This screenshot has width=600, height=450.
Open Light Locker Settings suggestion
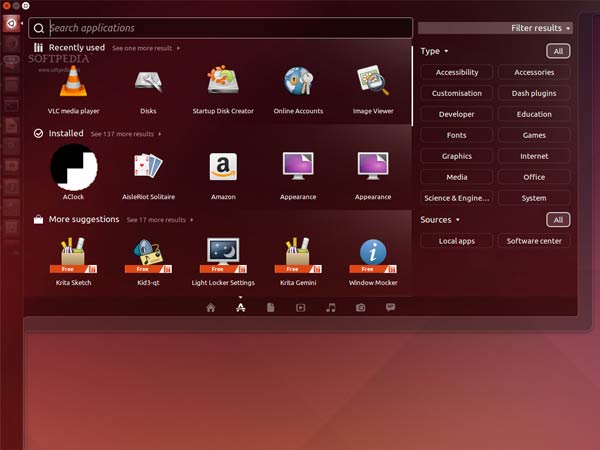click(223, 255)
